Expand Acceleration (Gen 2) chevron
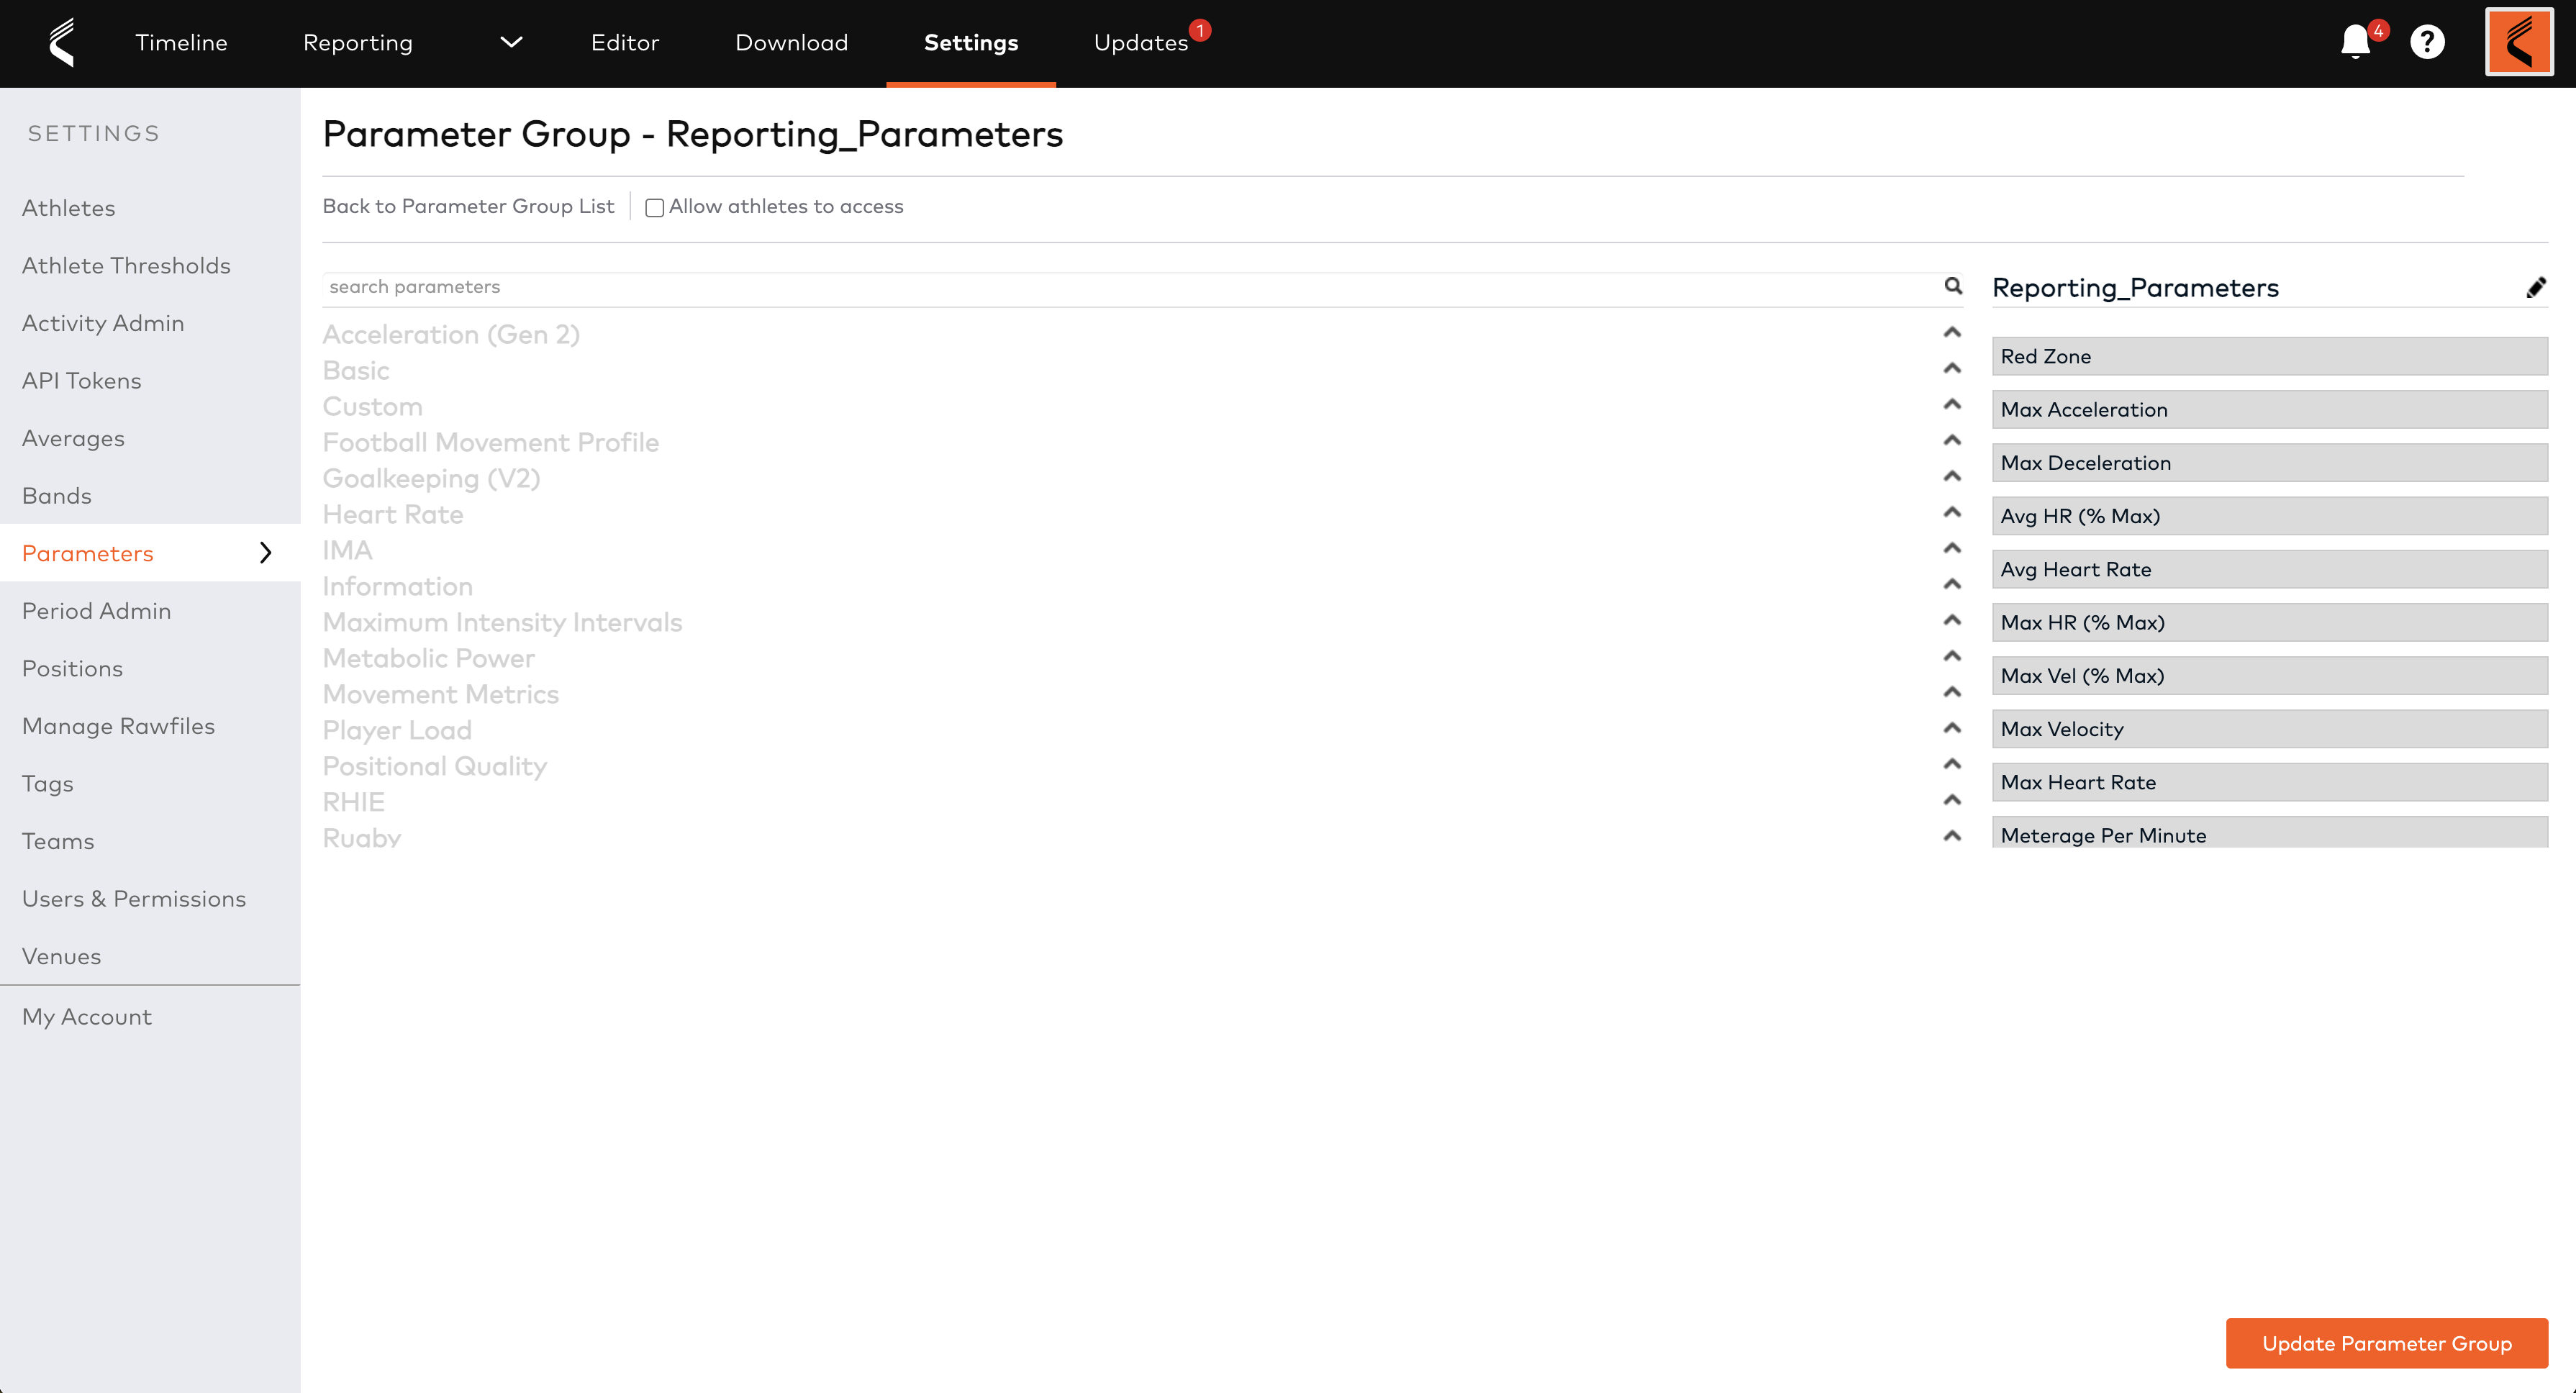 (x=1952, y=332)
